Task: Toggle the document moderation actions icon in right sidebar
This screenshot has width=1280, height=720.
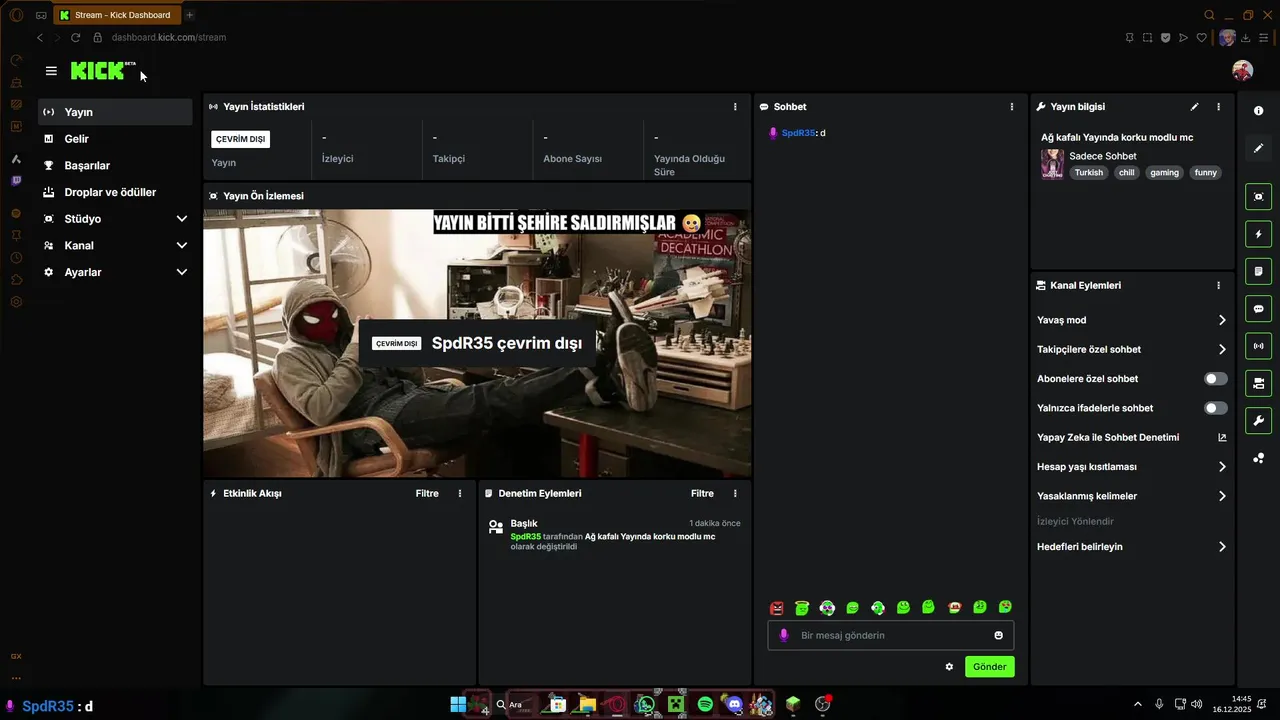Action: pyautogui.click(x=1258, y=271)
